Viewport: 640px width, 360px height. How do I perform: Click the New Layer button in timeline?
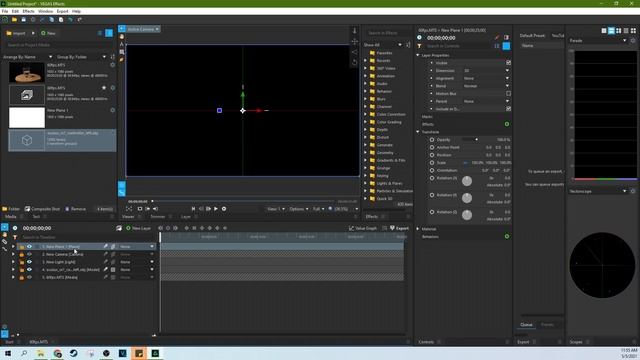[138, 228]
